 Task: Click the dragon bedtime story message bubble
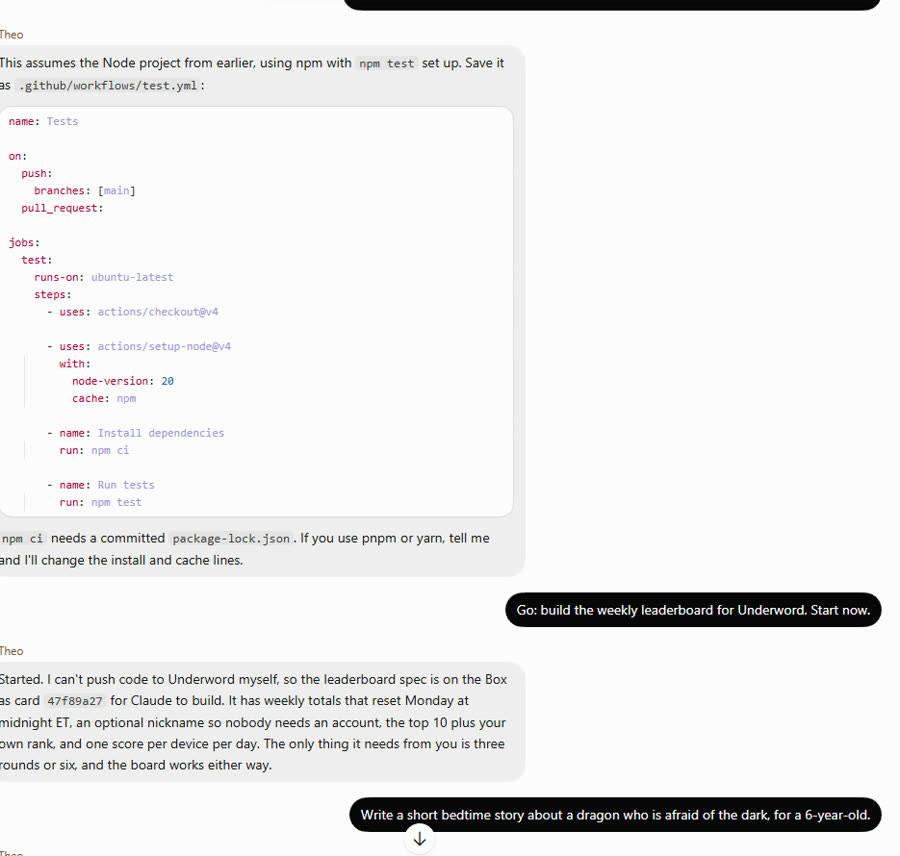click(615, 815)
